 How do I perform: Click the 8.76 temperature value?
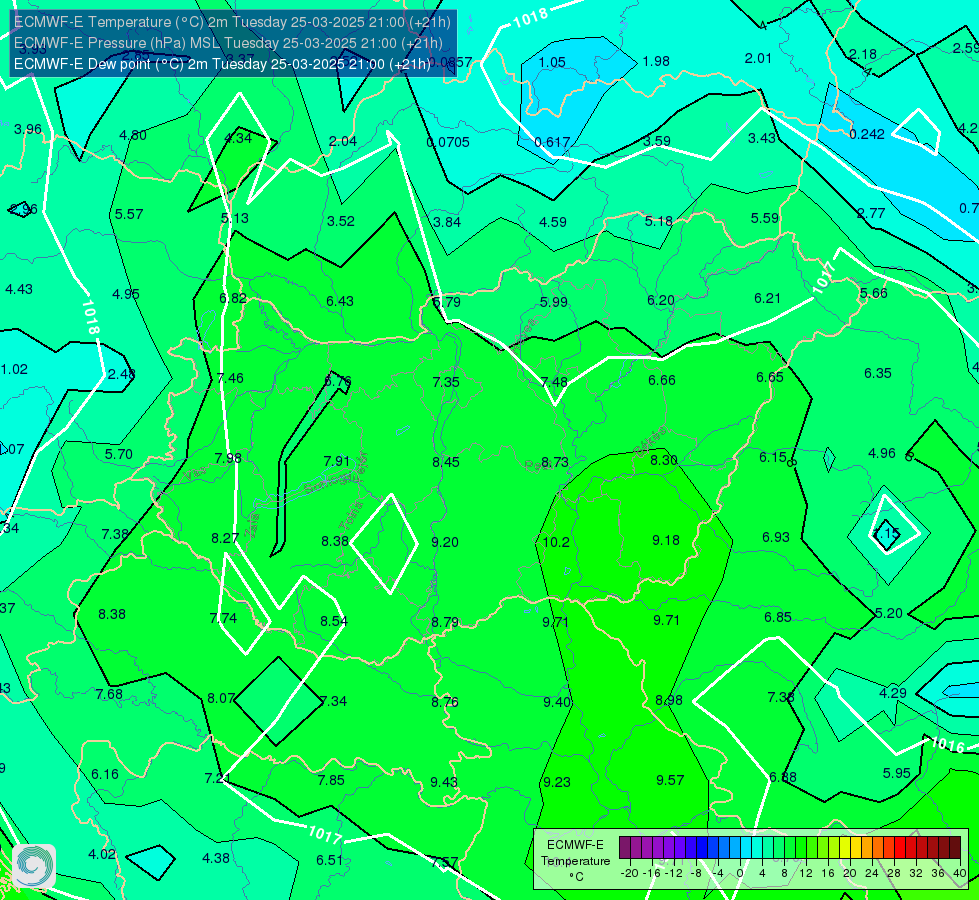point(445,703)
